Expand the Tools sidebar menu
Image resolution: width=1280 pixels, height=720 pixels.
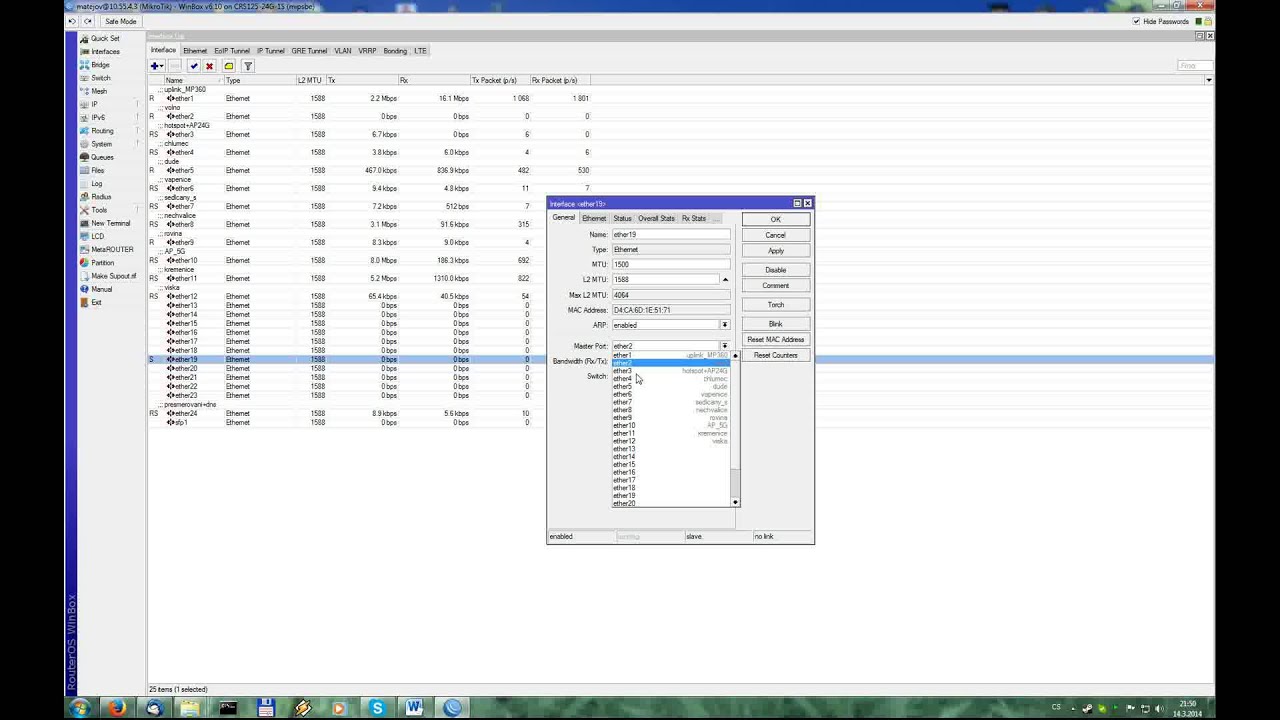coord(99,210)
